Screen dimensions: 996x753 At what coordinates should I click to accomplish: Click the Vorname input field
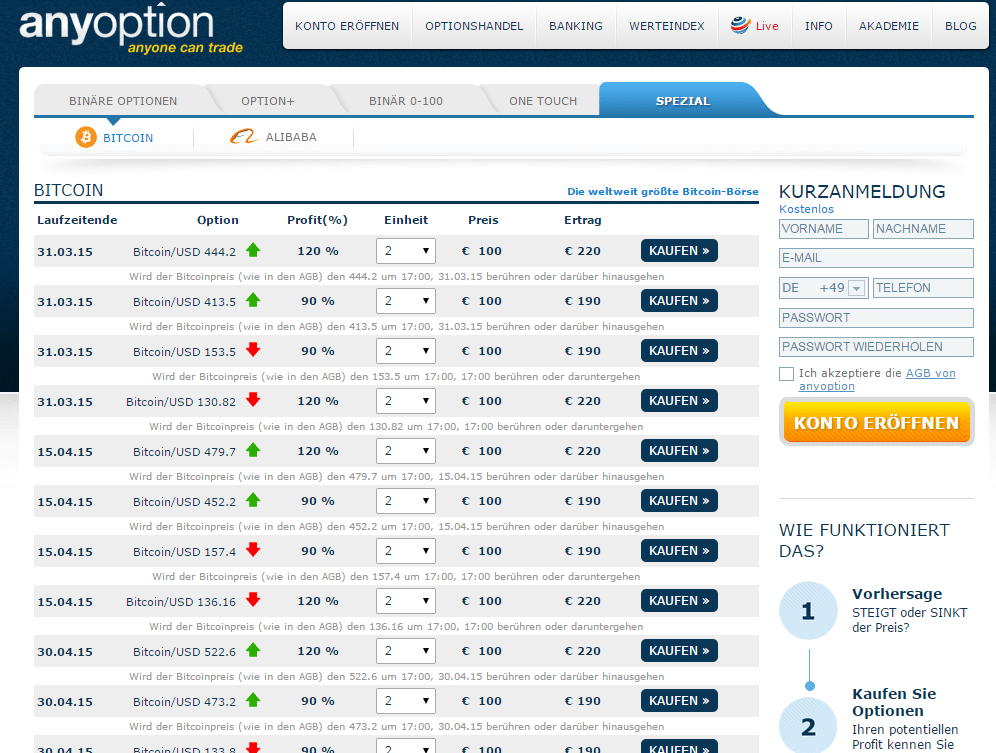824,229
